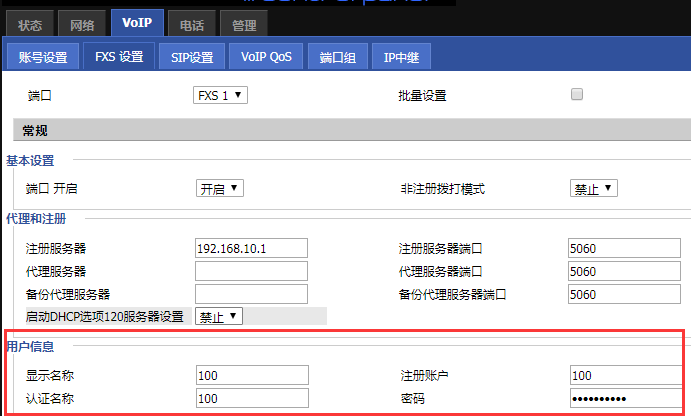Enable the 批量设置 checkbox
The image size is (691, 416).
point(576,95)
